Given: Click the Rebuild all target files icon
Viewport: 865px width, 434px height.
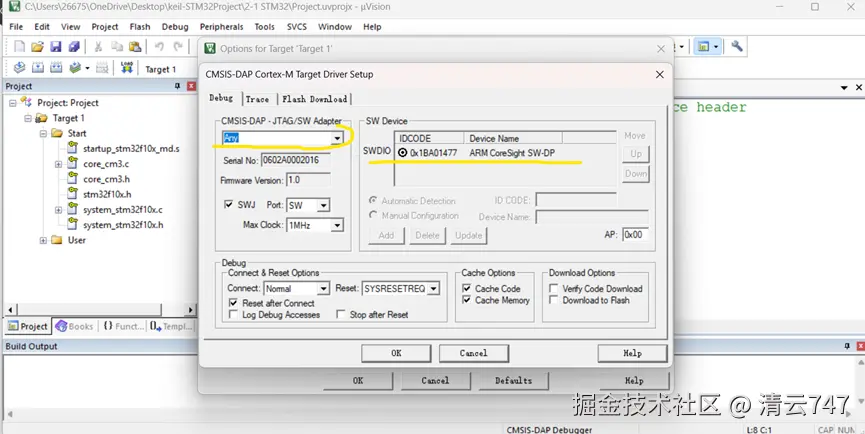Looking at the screenshot, I should pyautogui.click(x=56, y=68).
